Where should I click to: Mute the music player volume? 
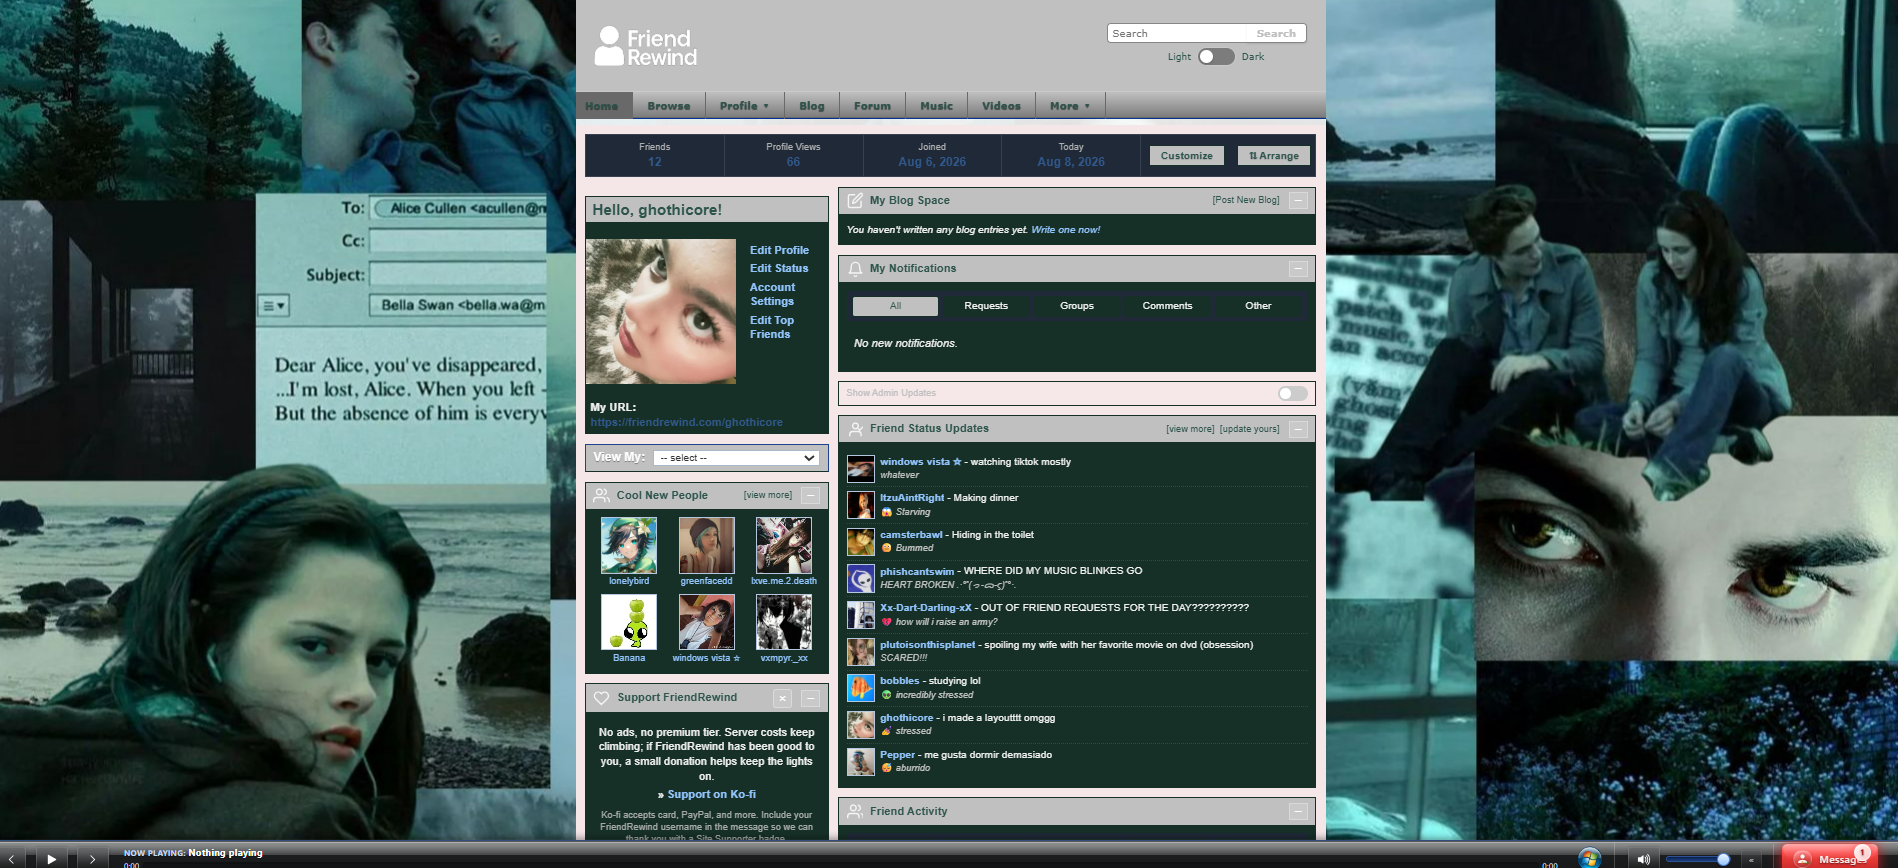click(1643, 859)
